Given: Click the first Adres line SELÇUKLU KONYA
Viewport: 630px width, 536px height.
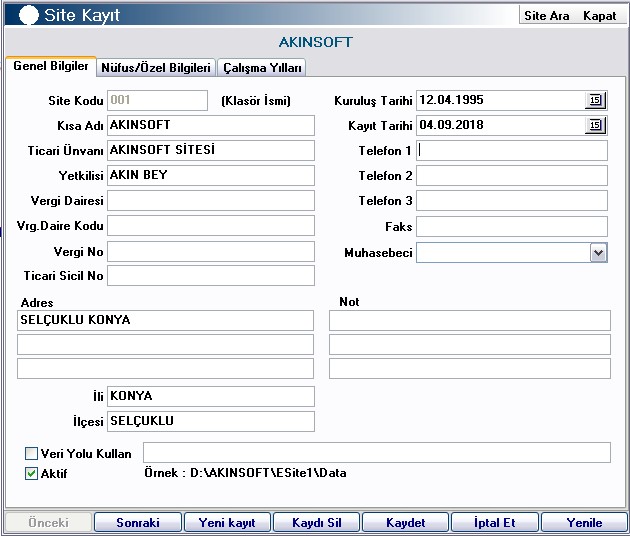Looking at the screenshot, I should tap(165, 320).
